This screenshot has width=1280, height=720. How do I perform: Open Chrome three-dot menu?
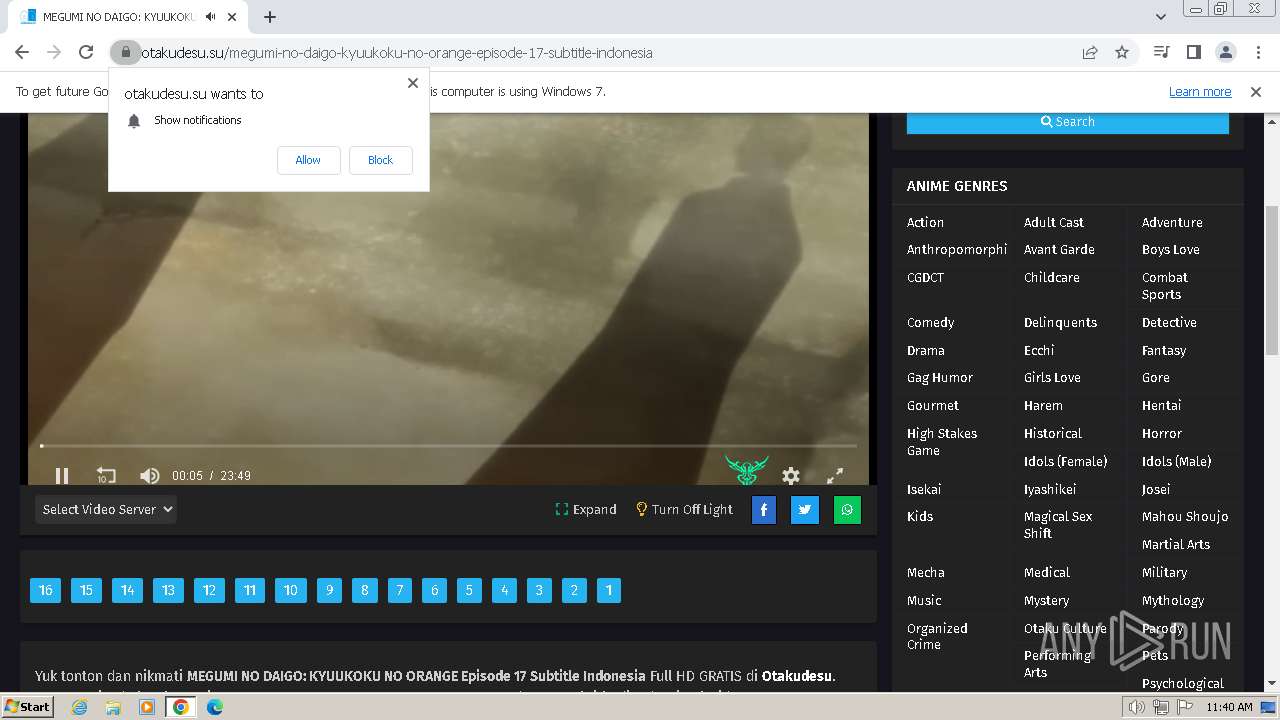(1257, 52)
